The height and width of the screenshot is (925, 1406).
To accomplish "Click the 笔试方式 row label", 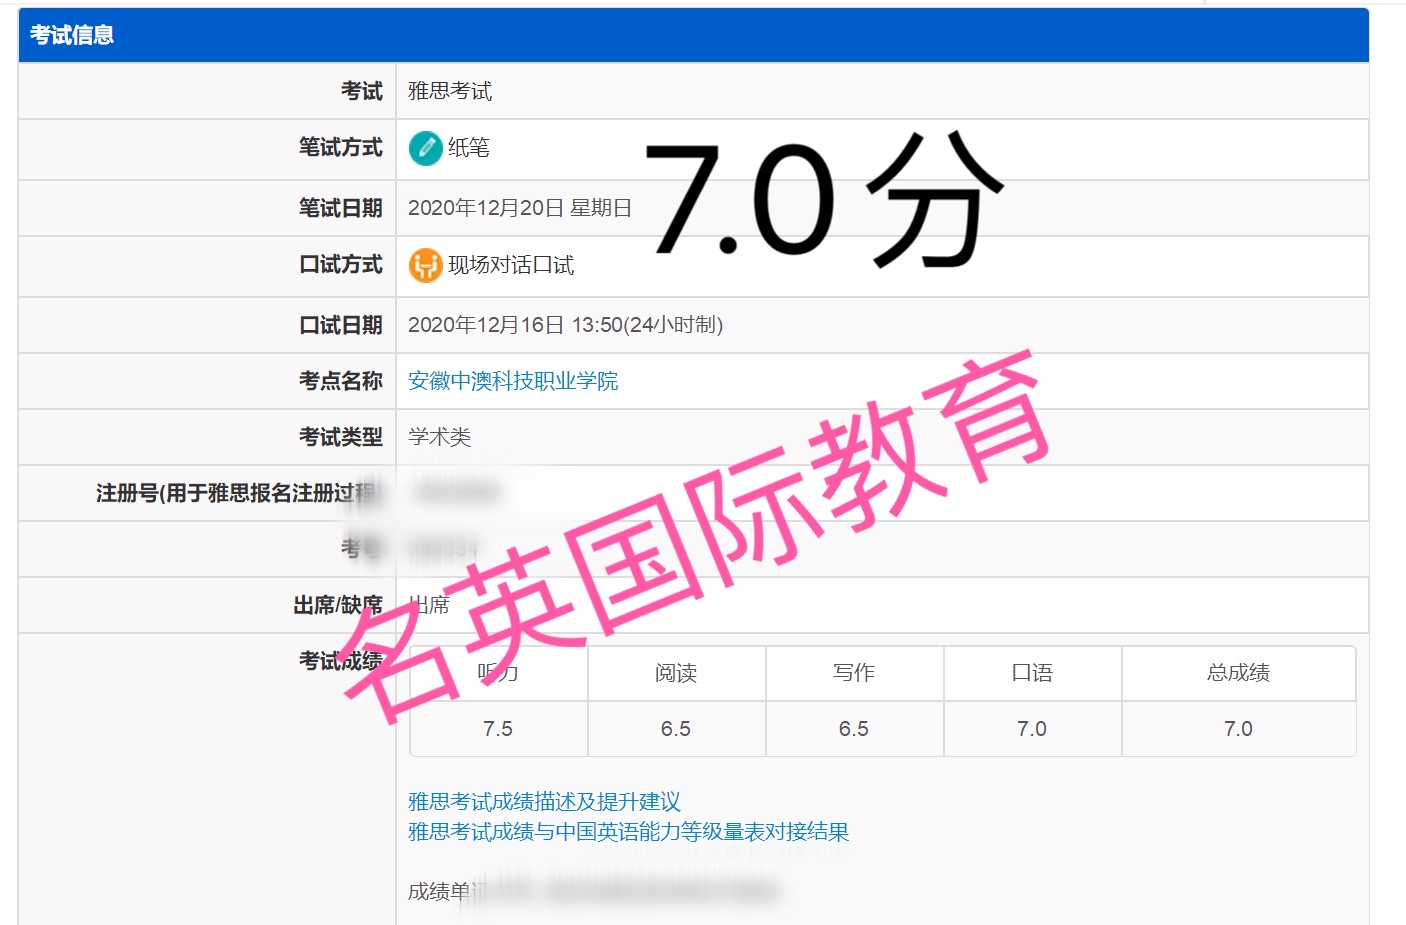I will pos(341,148).
